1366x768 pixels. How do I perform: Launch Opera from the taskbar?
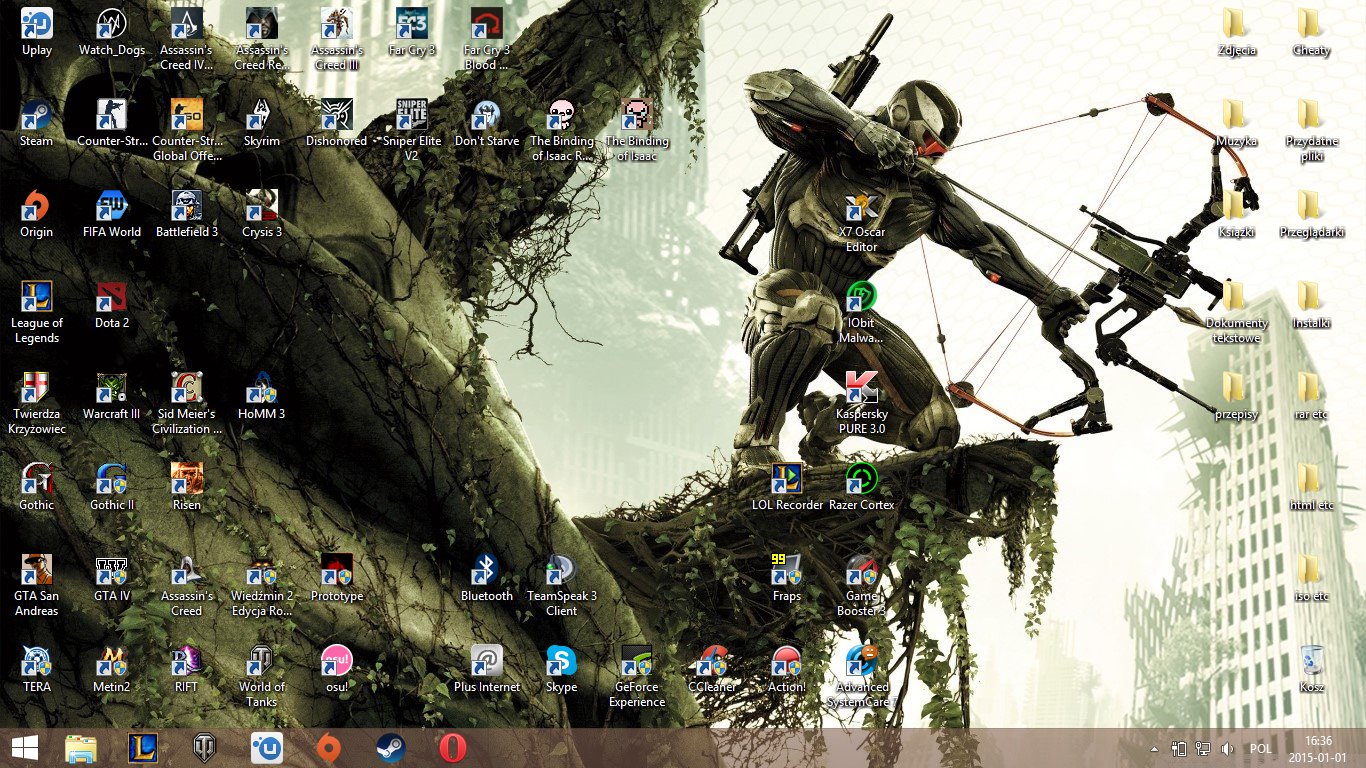pos(452,748)
